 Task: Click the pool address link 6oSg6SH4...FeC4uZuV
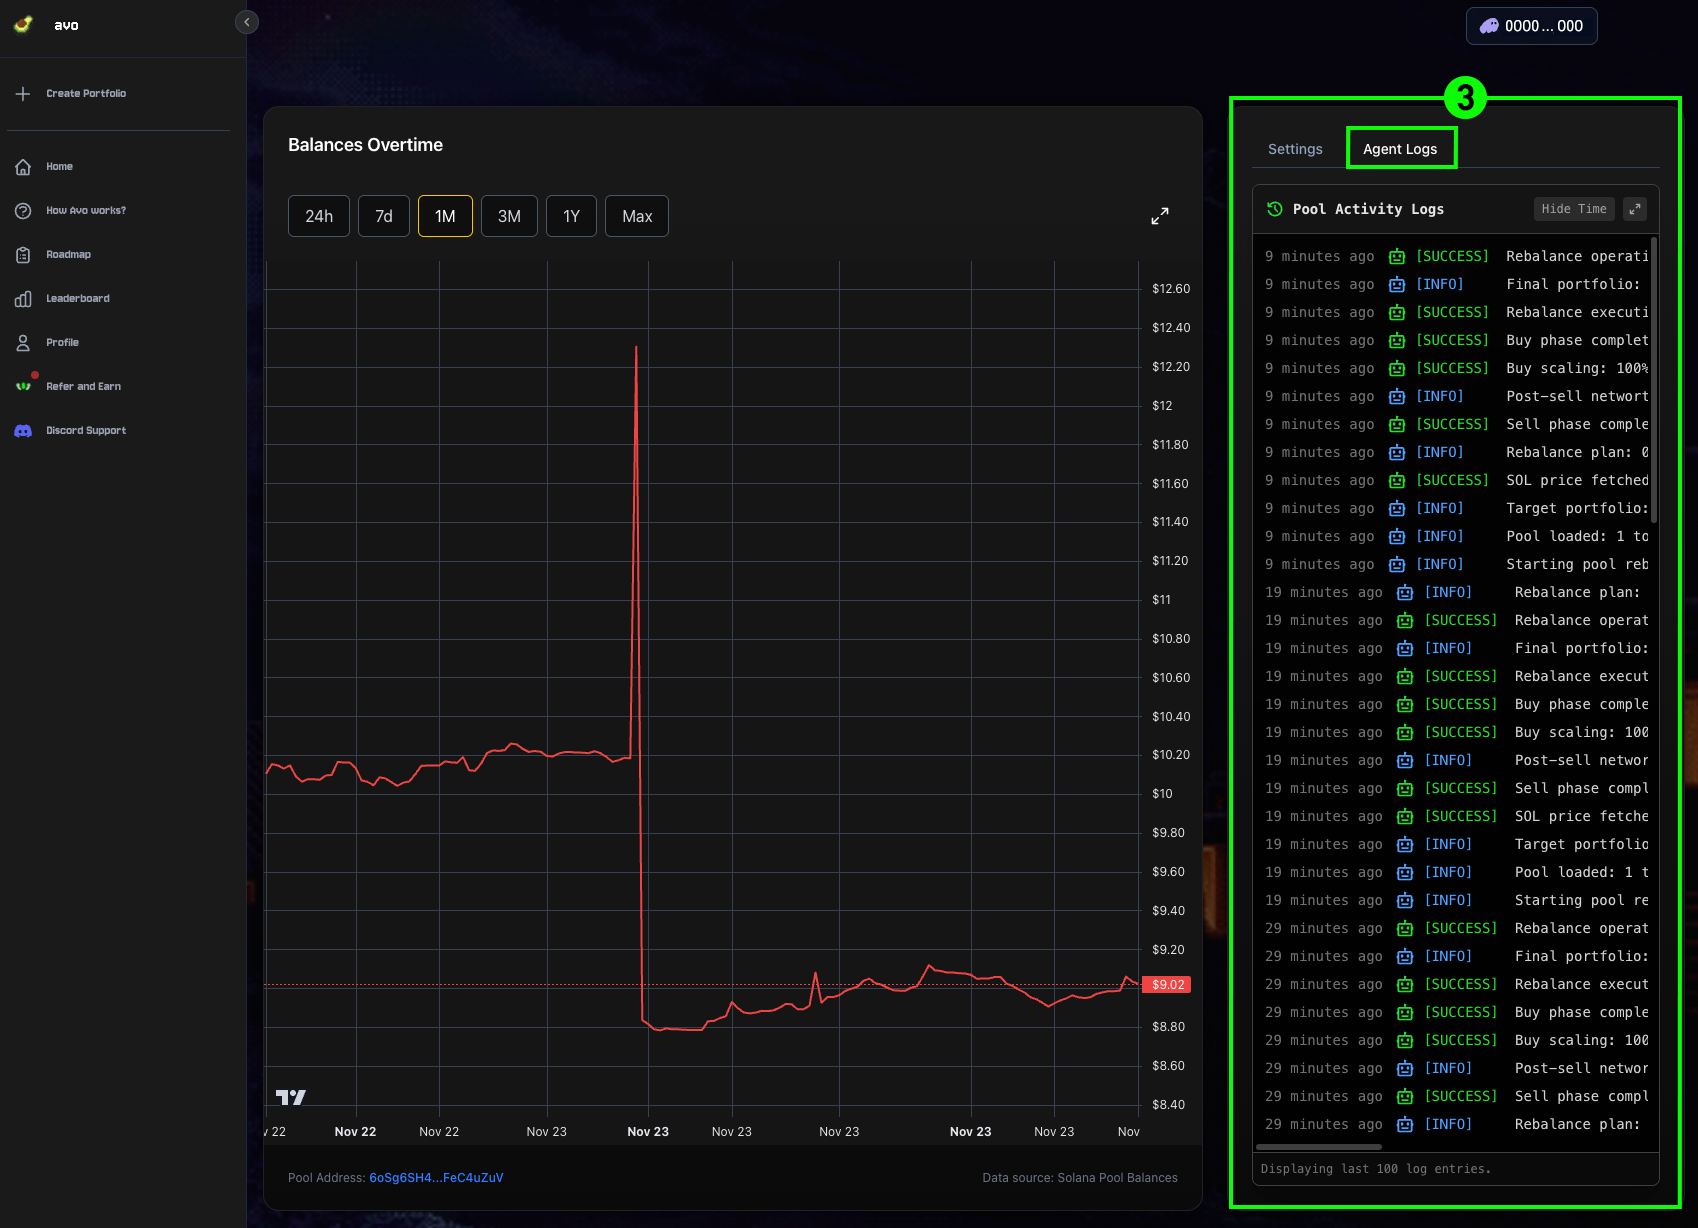click(x=436, y=1178)
